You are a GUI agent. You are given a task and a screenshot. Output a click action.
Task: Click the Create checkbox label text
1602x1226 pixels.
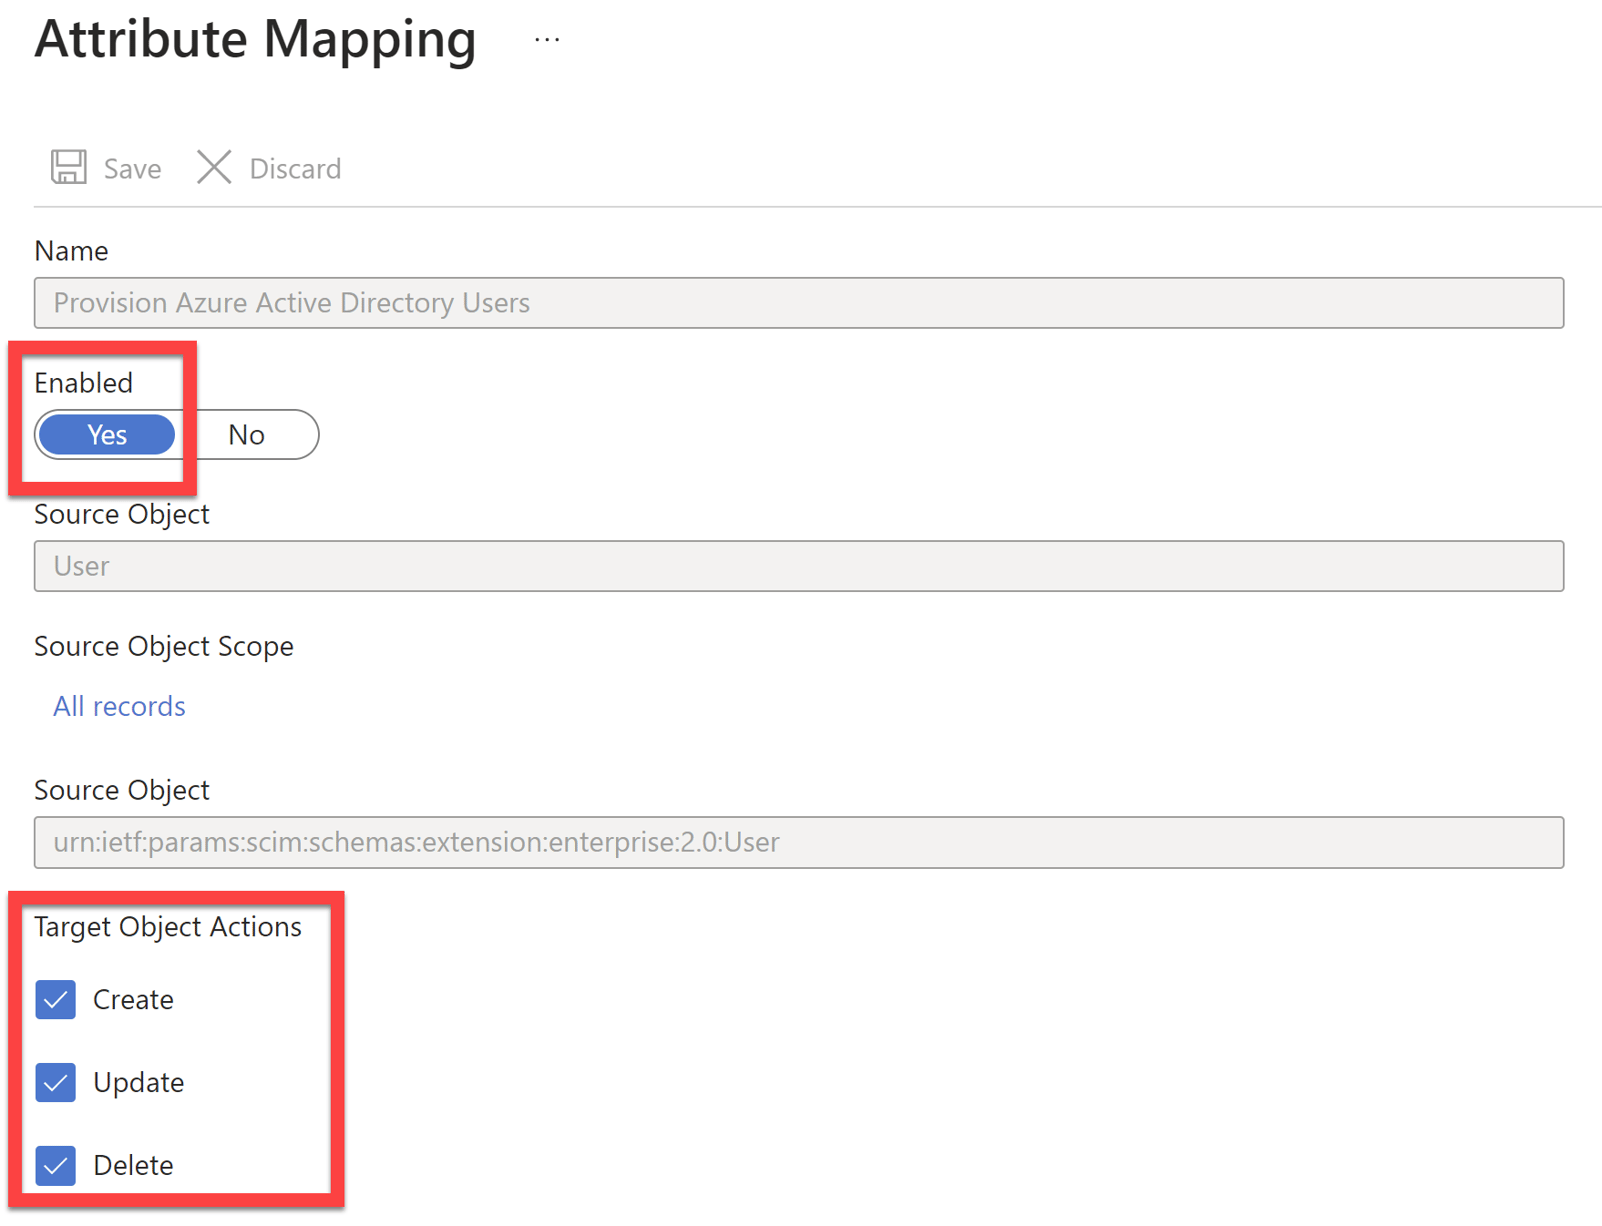(x=133, y=999)
